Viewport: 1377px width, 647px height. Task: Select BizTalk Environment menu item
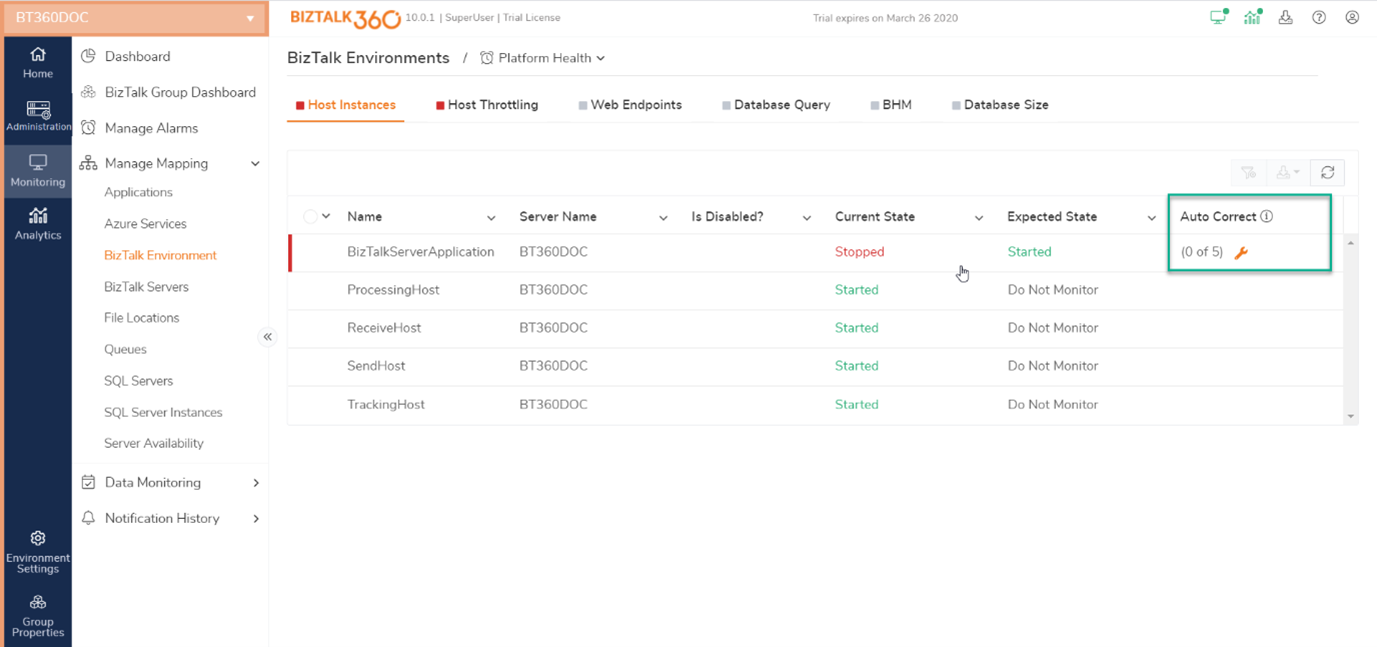(160, 255)
